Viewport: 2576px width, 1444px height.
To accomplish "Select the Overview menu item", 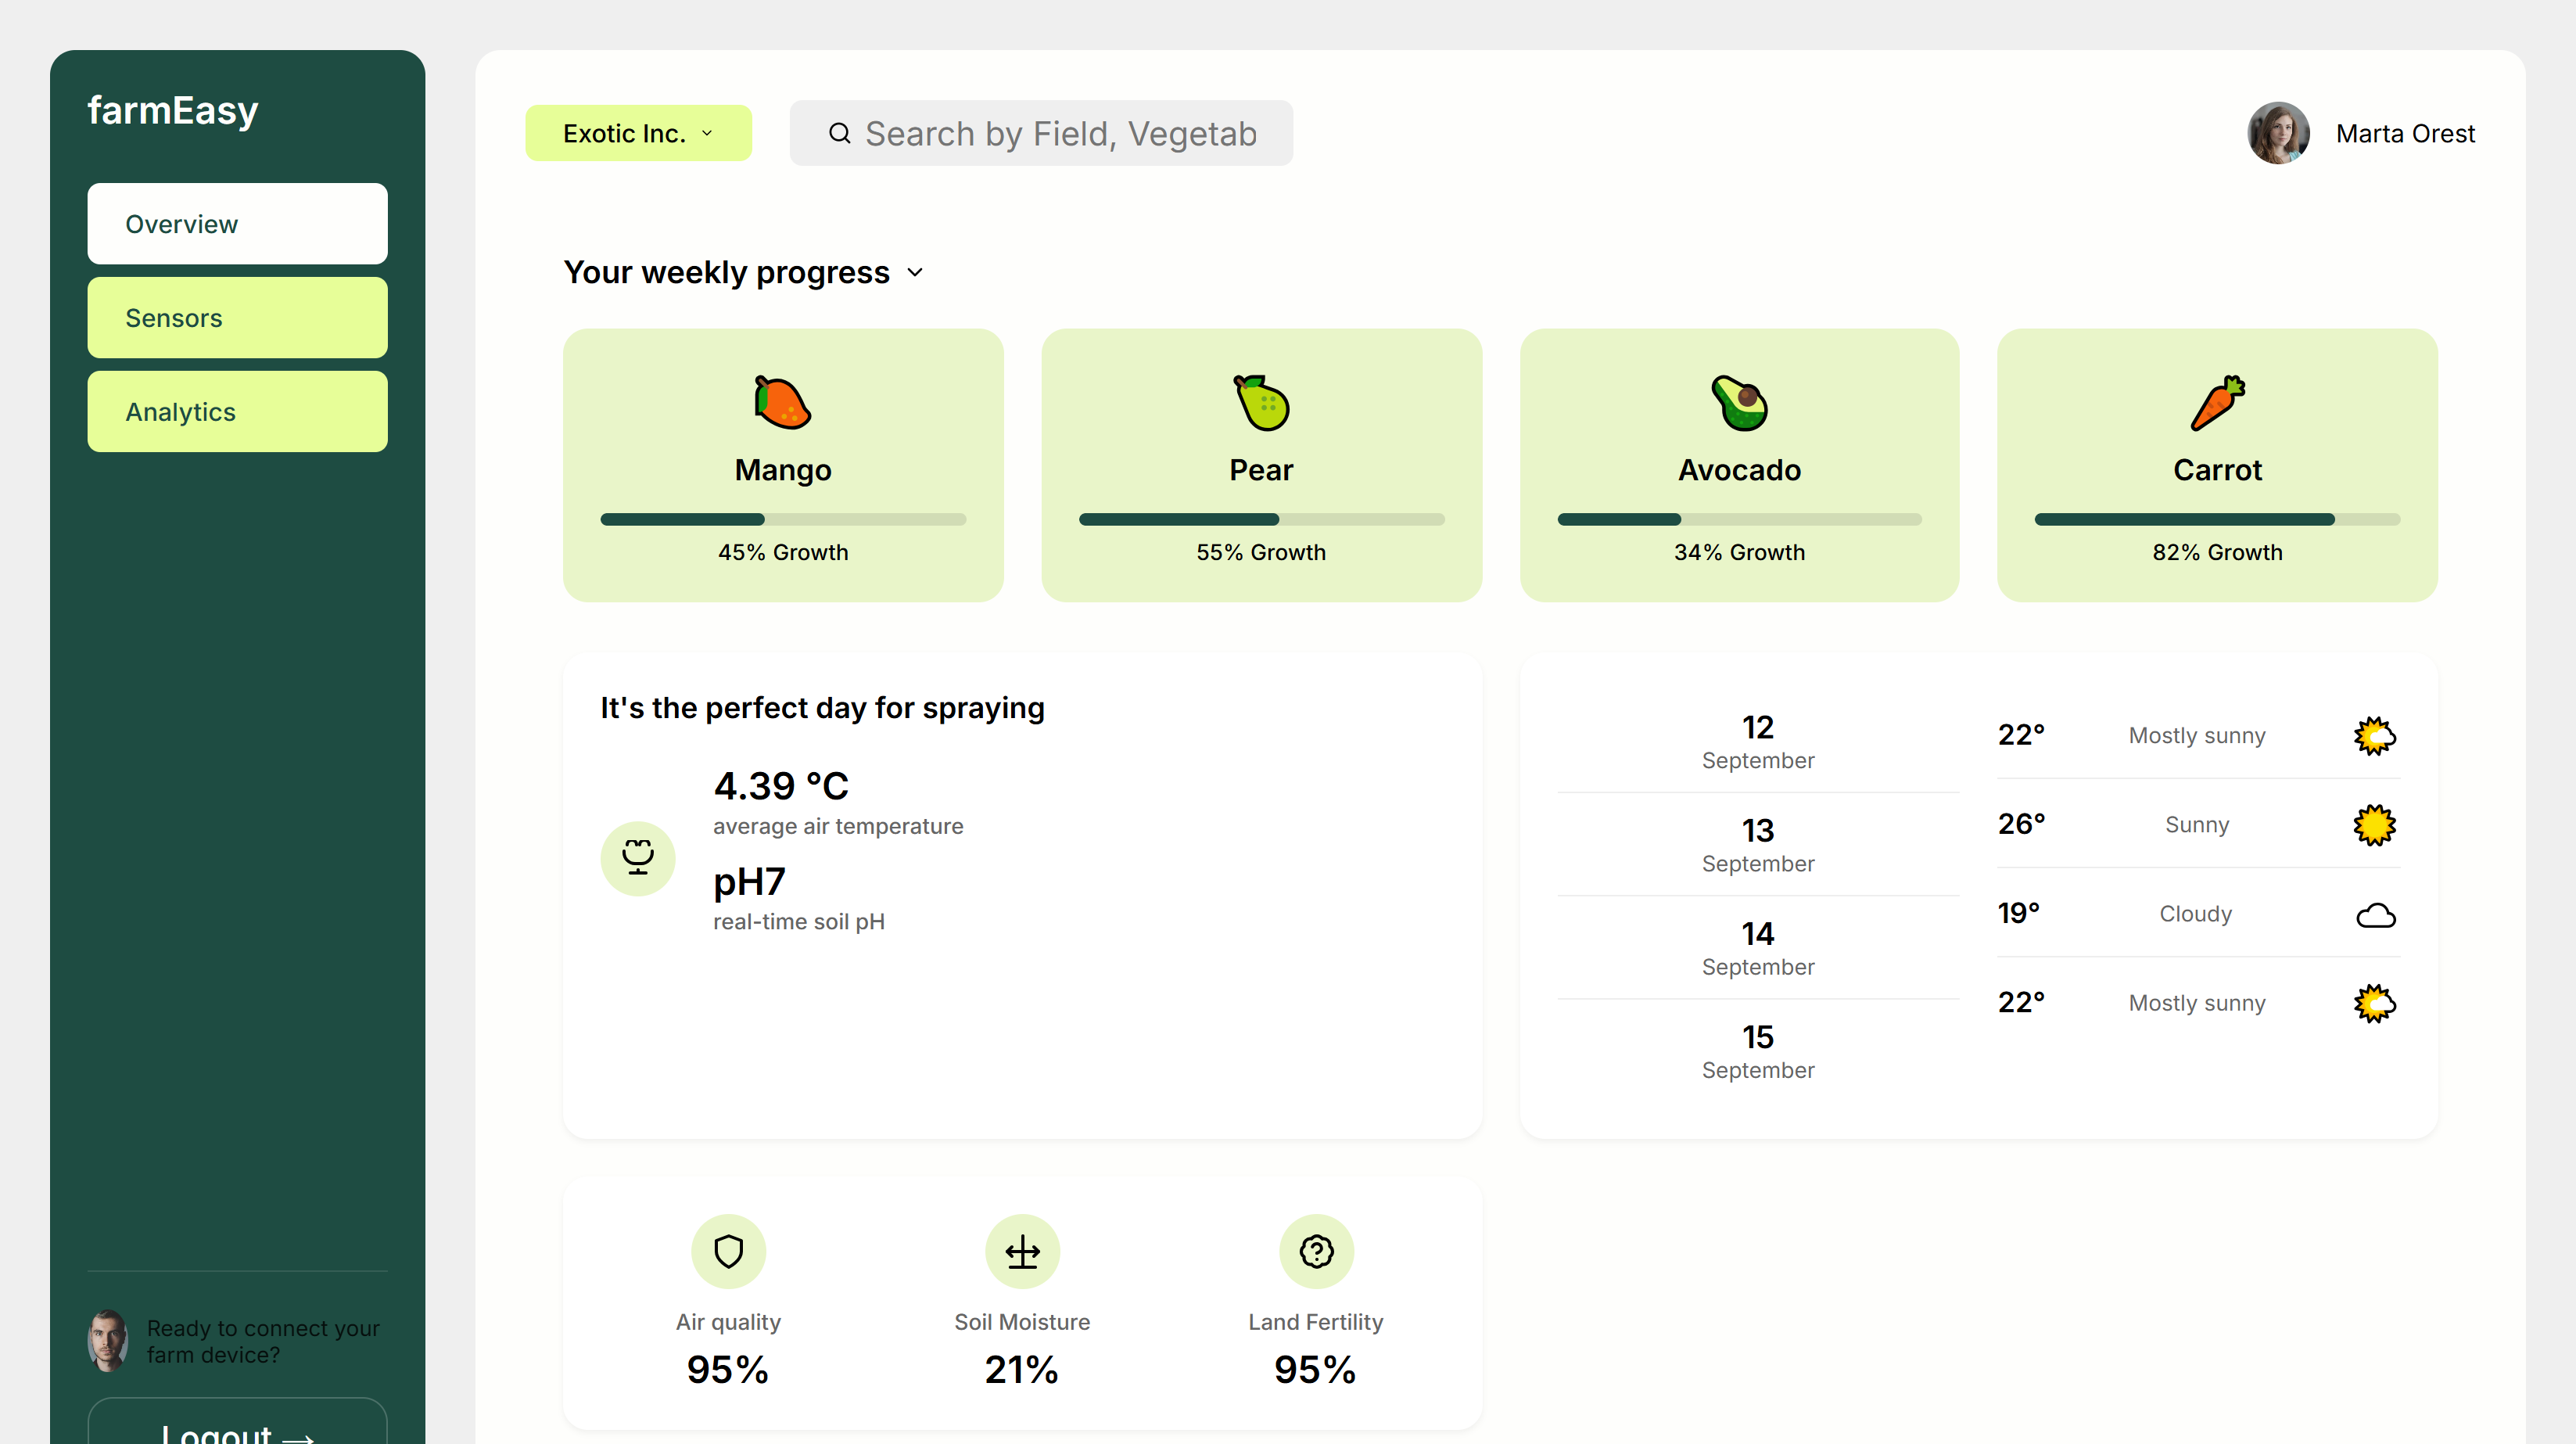I will 237,224.
